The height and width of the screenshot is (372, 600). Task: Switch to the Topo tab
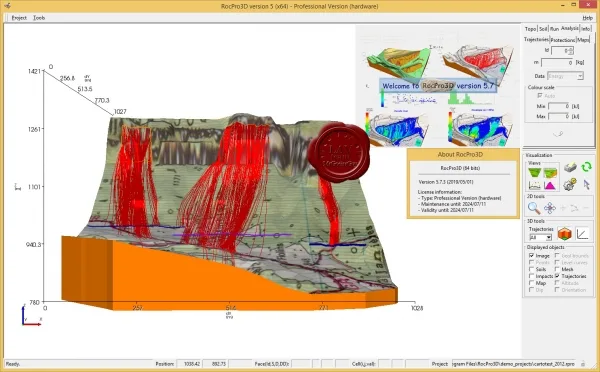pos(530,29)
